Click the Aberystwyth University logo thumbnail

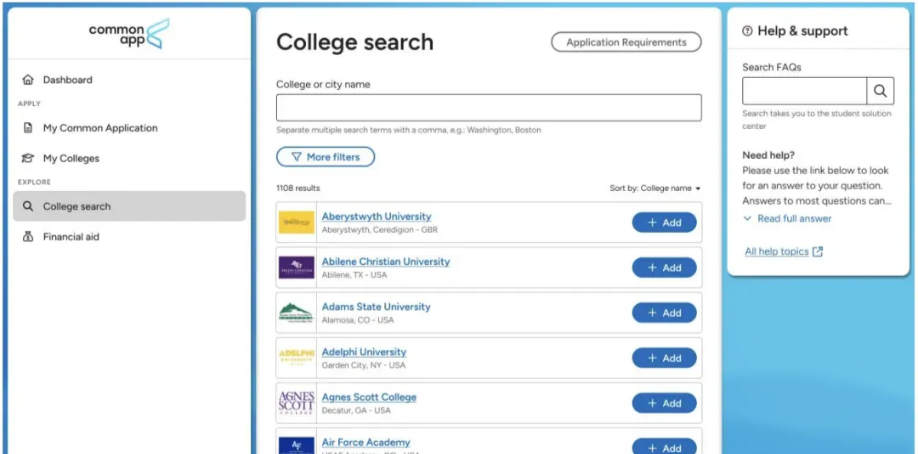(x=296, y=223)
